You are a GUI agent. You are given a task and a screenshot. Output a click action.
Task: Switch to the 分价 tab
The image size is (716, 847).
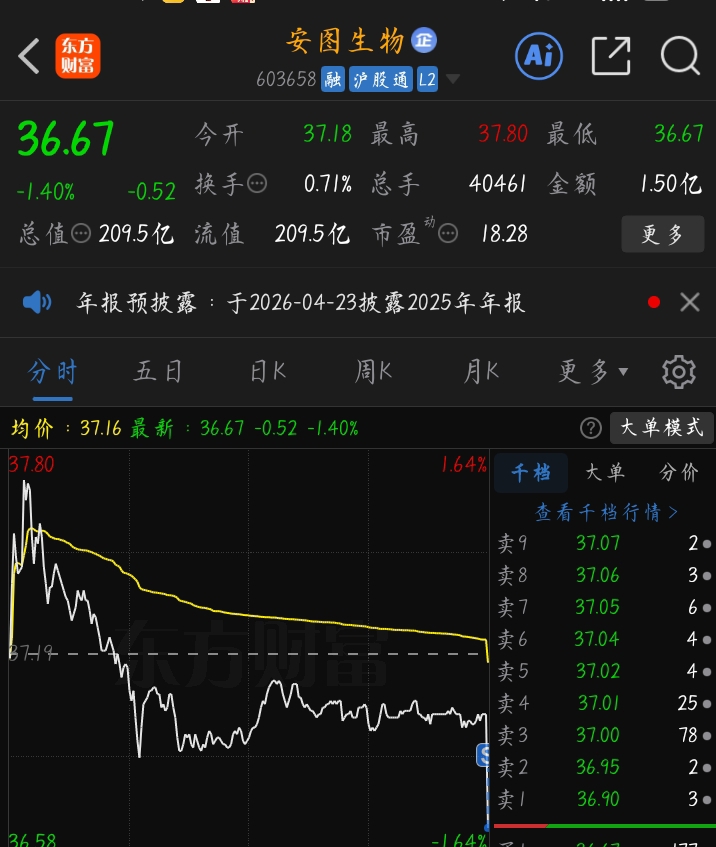click(x=679, y=473)
